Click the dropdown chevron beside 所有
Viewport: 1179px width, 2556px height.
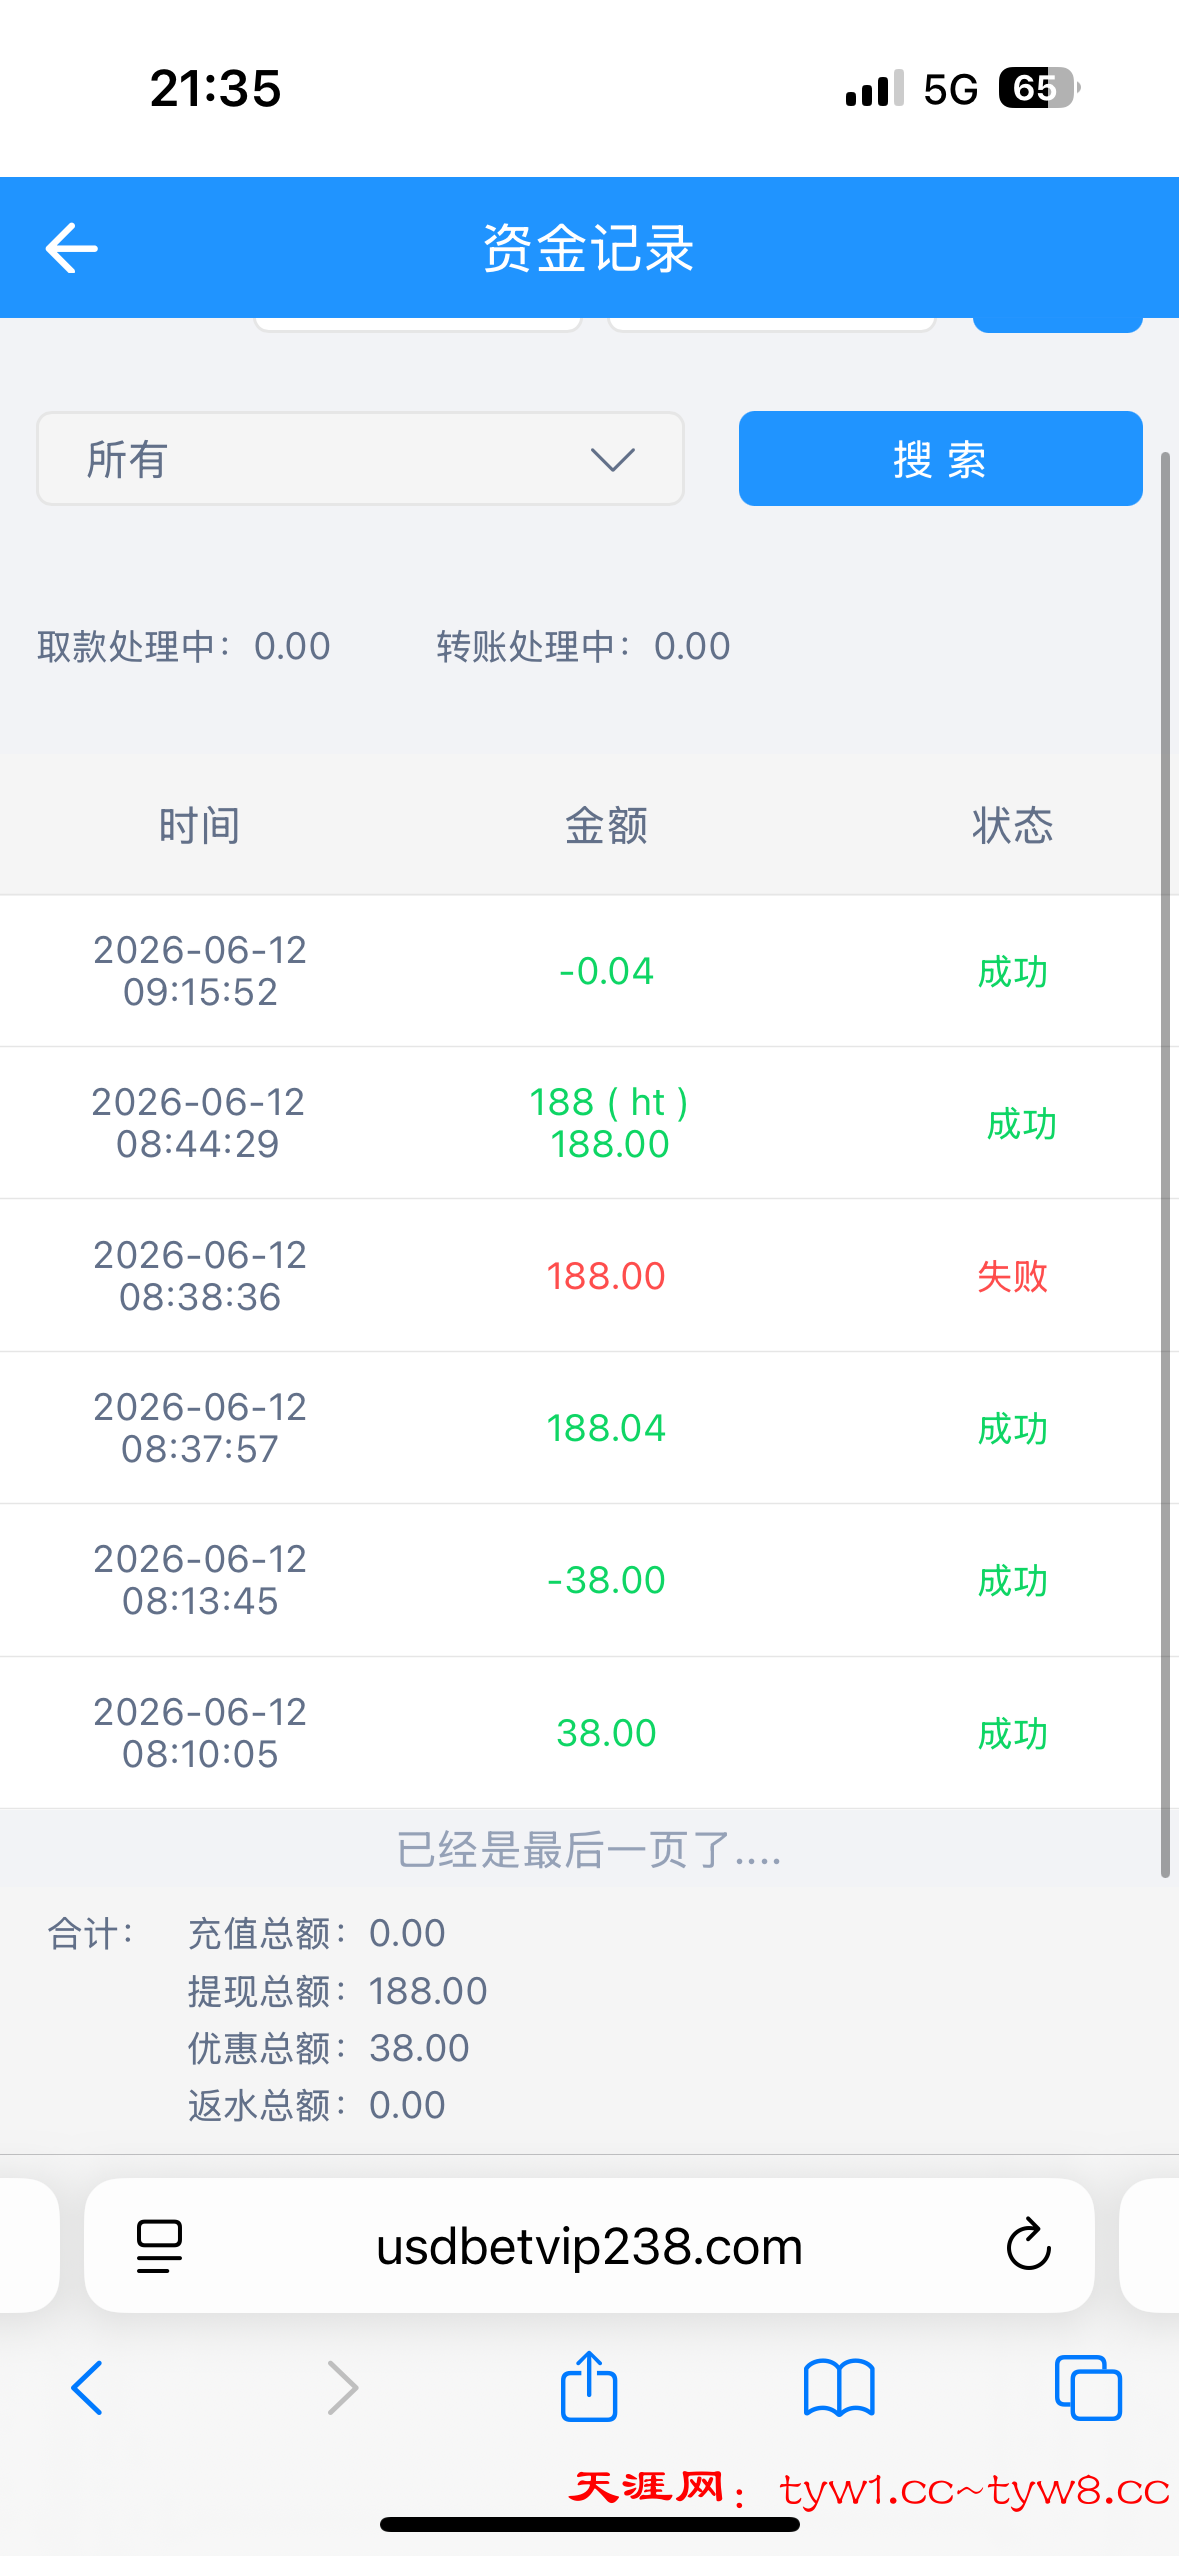click(x=612, y=459)
